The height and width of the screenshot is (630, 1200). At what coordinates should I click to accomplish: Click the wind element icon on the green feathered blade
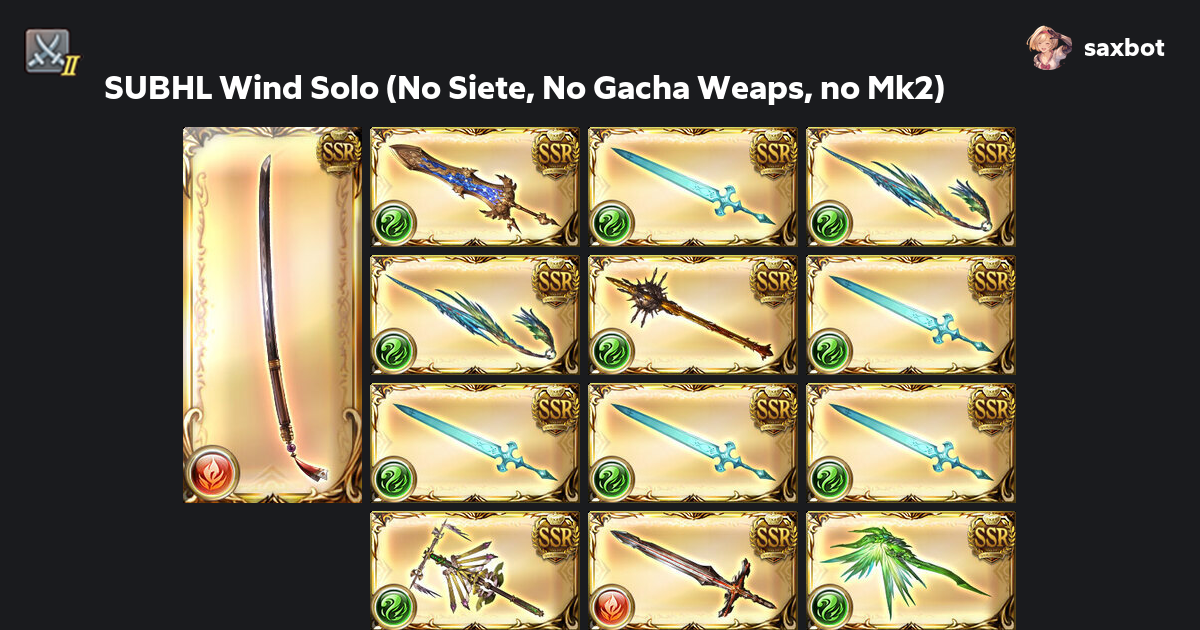pos(829,606)
